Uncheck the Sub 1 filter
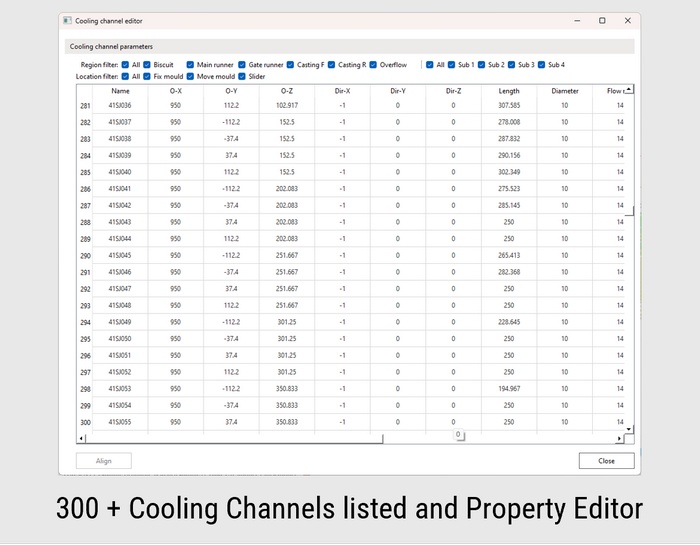 (451, 65)
